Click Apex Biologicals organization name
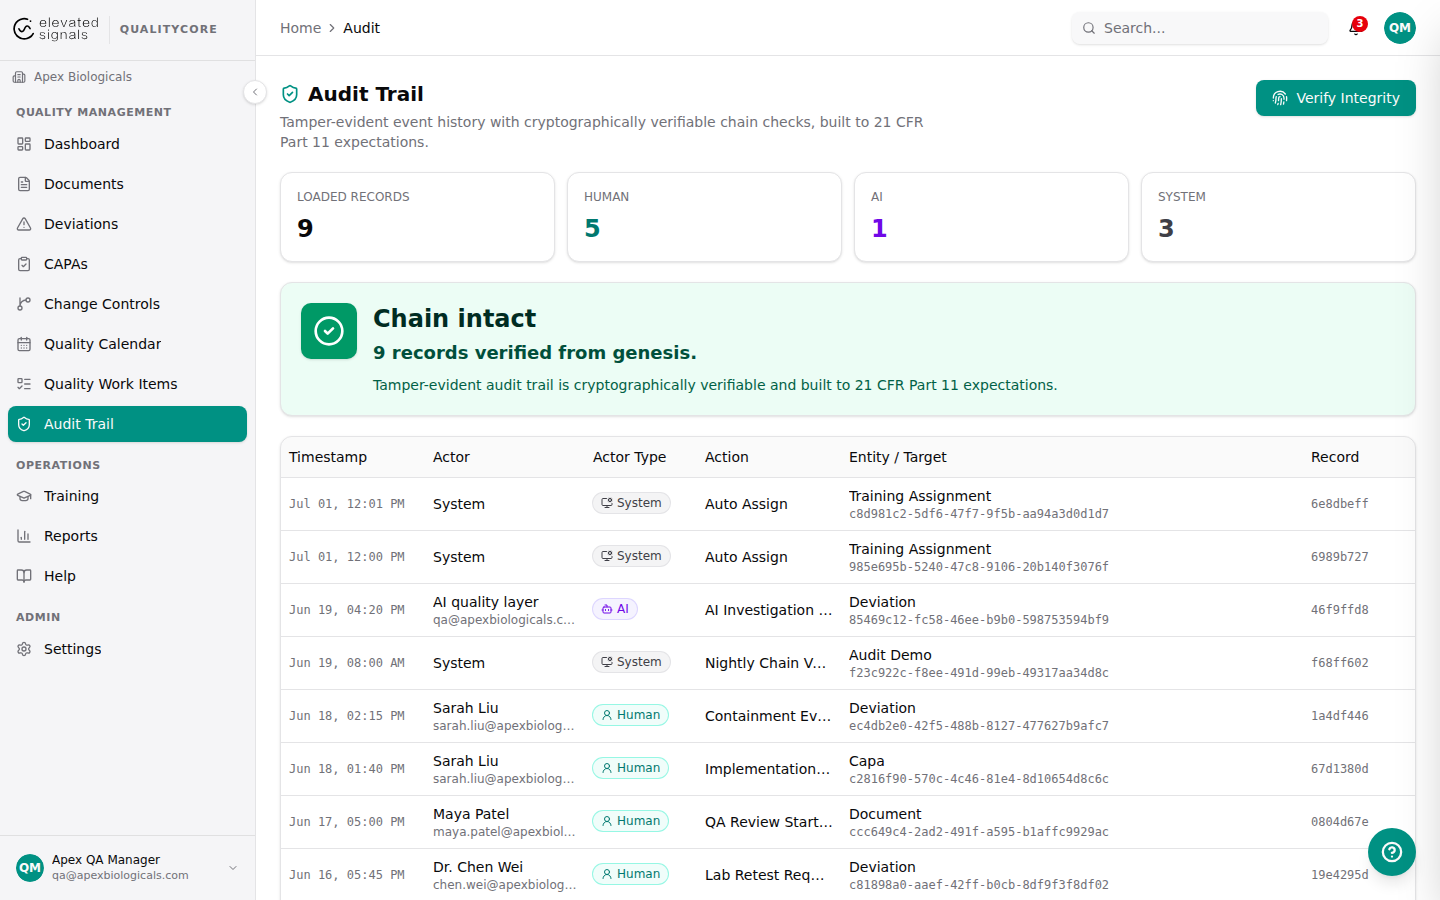 point(83,77)
